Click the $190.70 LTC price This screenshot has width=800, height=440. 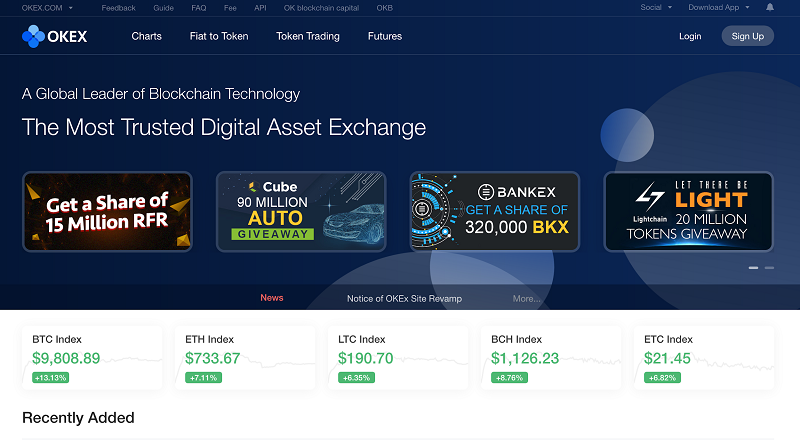point(365,358)
